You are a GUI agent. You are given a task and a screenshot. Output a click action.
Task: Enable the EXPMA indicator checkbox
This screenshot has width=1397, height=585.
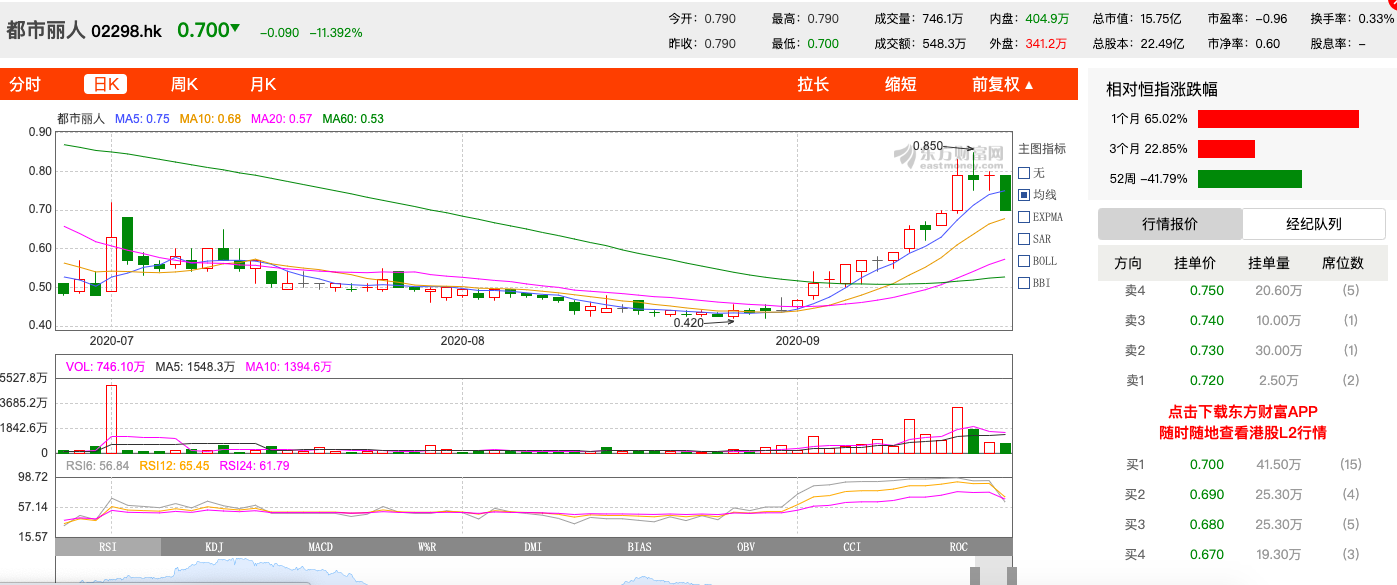[1024, 217]
